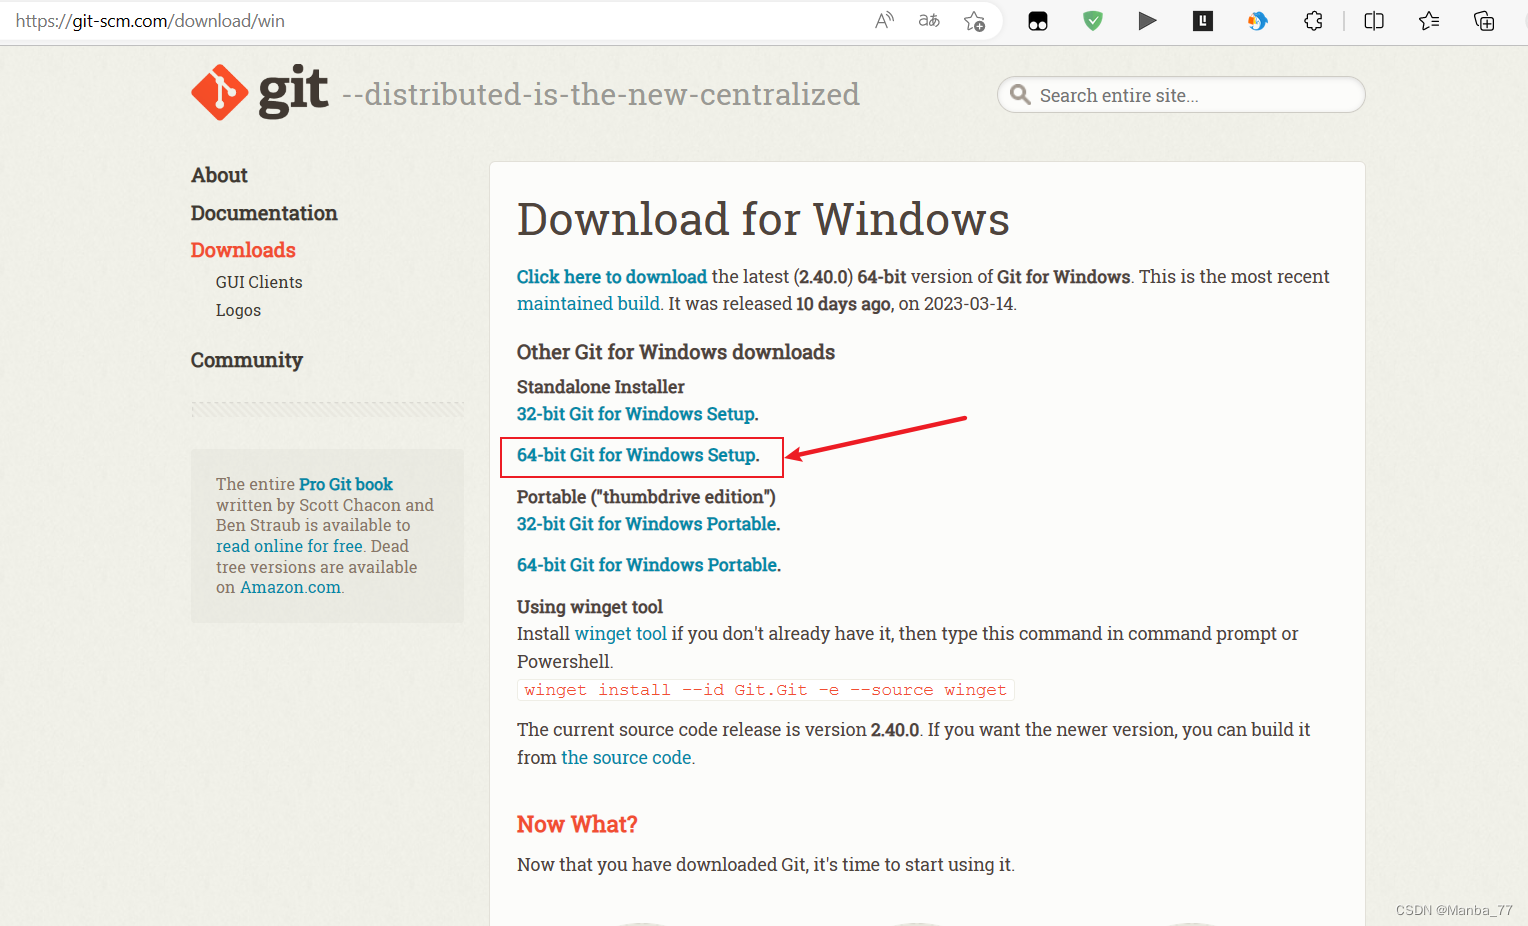Click the 'Standalone Installer' label

click(x=601, y=387)
